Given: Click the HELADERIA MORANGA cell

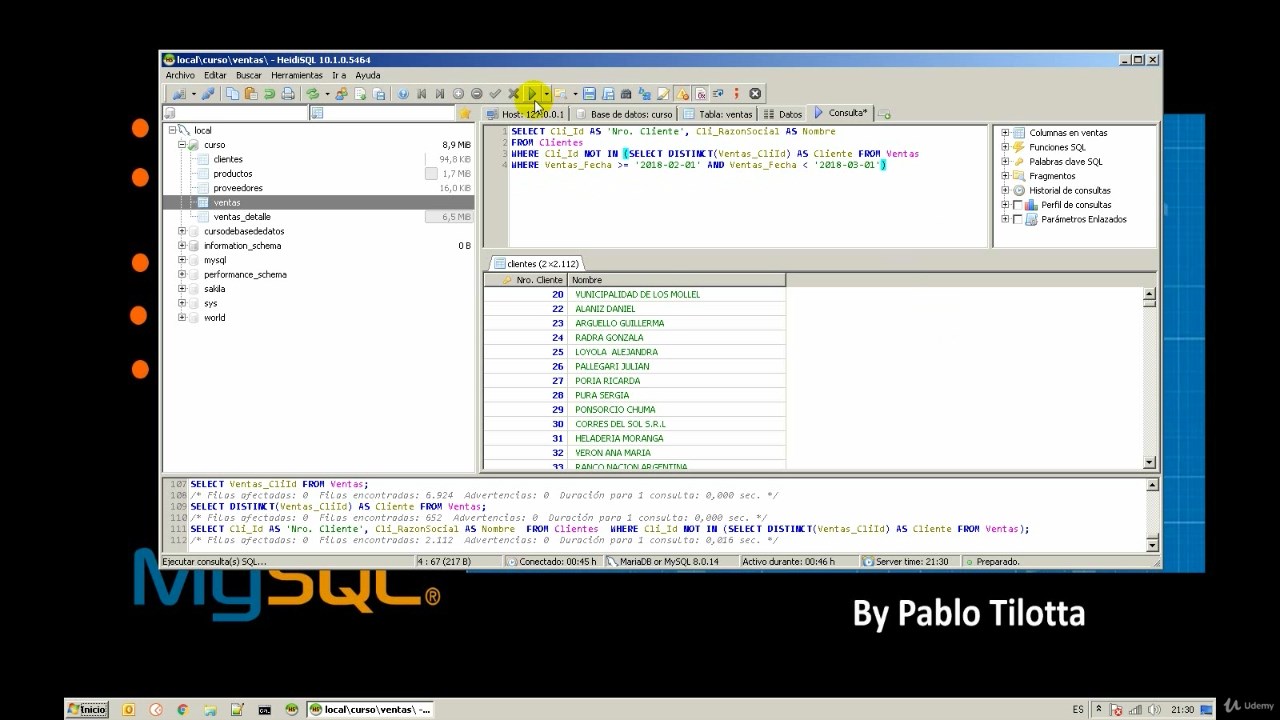Looking at the screenshot, I should click(x=677, y=438).
